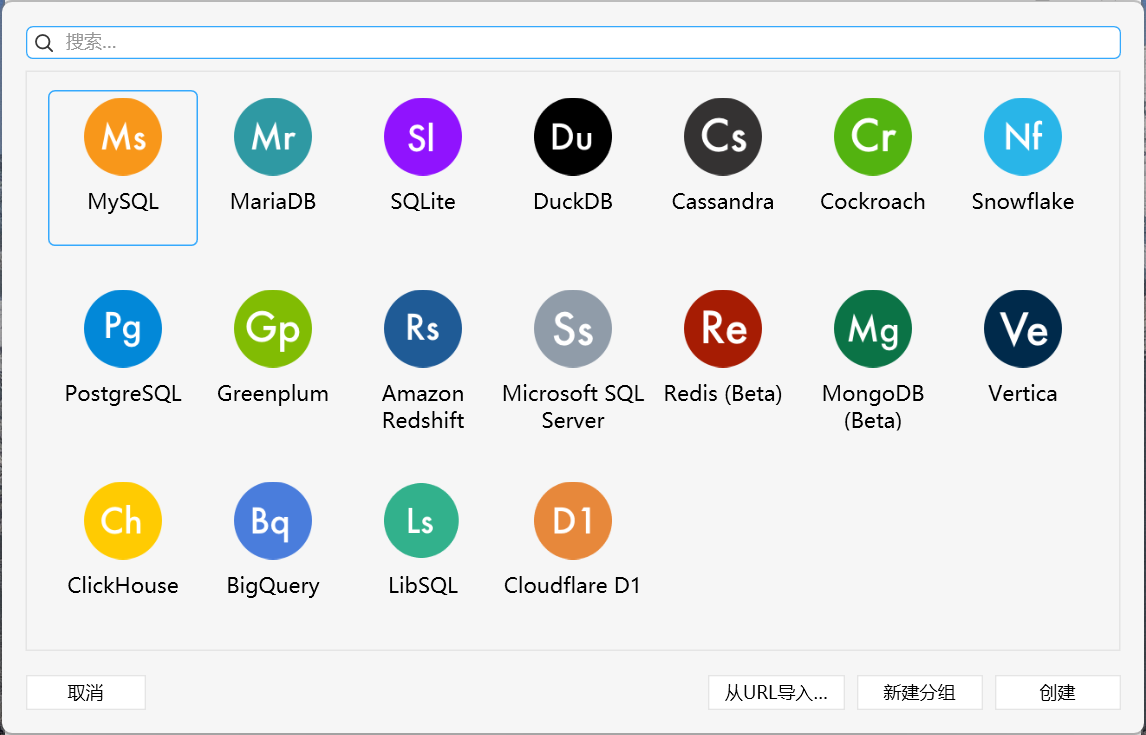The width and height of the screenshot is (1146, 735).
Task: Click the "SQLite" label text
Action: click(422, 202)
